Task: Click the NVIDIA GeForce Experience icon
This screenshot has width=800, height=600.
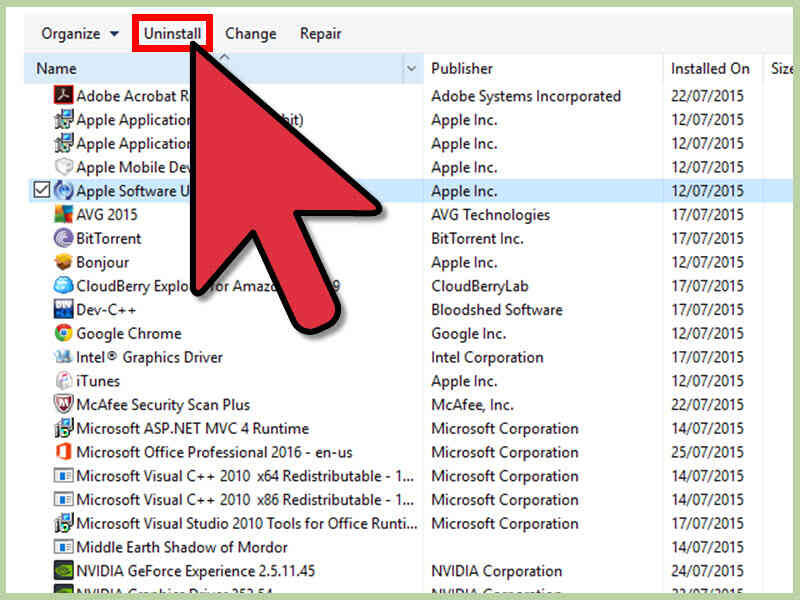Action: pyautogui.click(x=63, y=570)
